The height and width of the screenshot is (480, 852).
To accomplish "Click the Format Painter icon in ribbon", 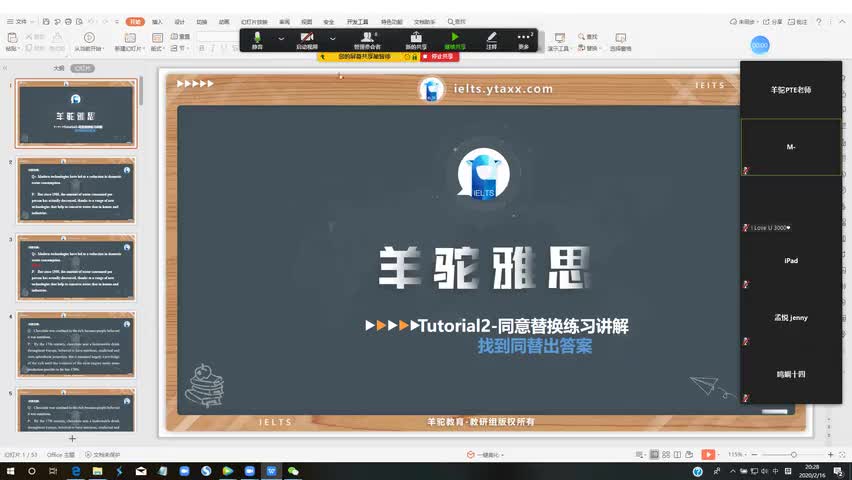I will coord(57,38).
